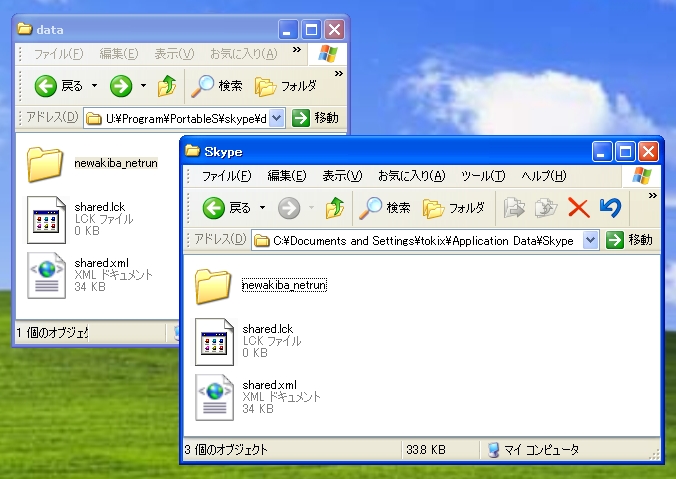Viewport: 676px width, 479px height.
Task: Open Forward history dropdown in data window
Action: [144, 85]
